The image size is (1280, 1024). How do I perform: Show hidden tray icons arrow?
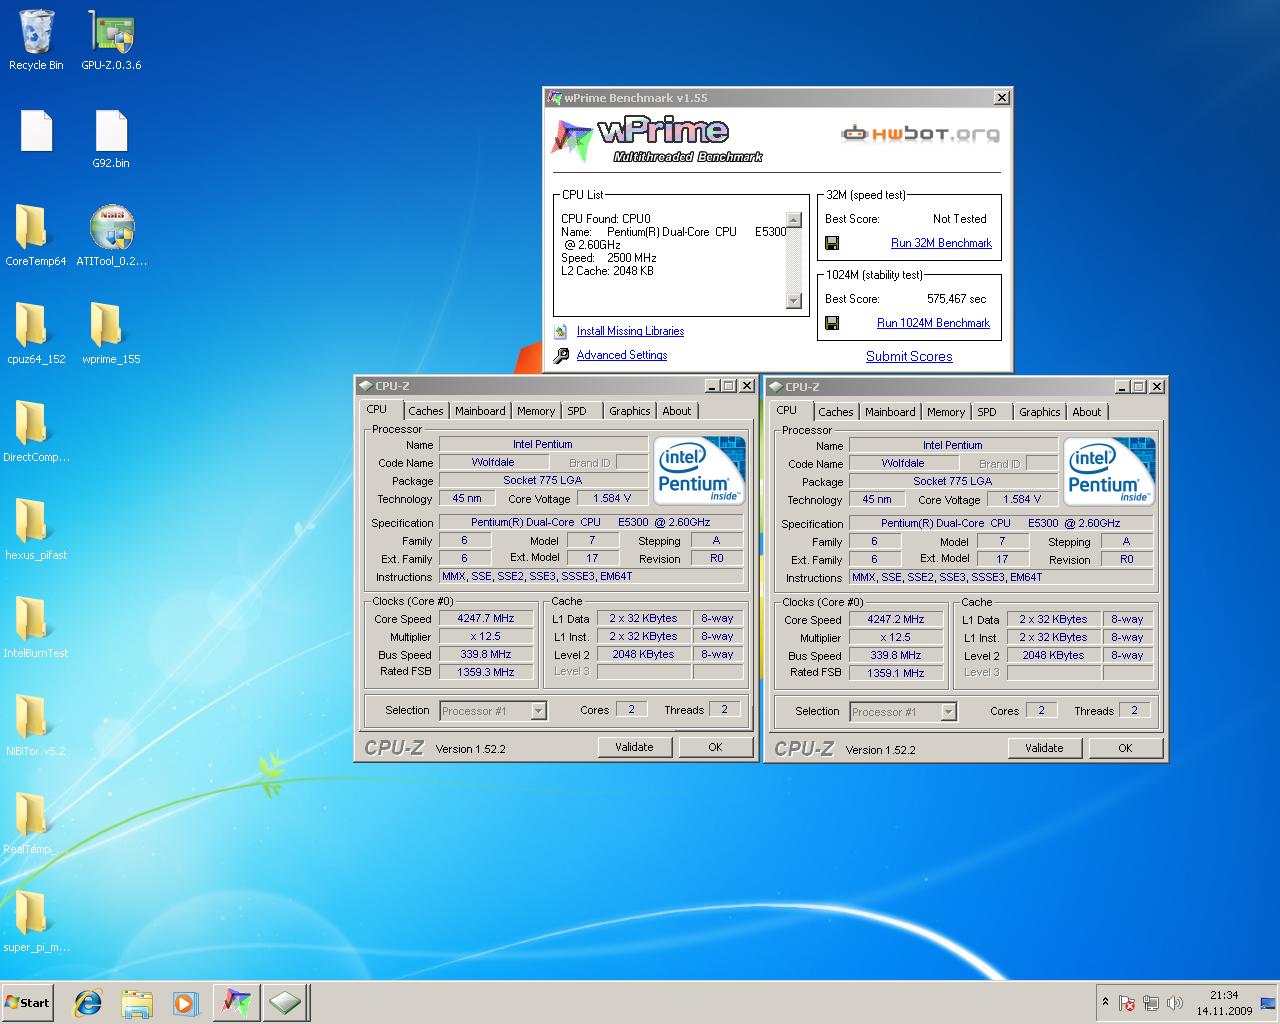click(1105, 1002)
